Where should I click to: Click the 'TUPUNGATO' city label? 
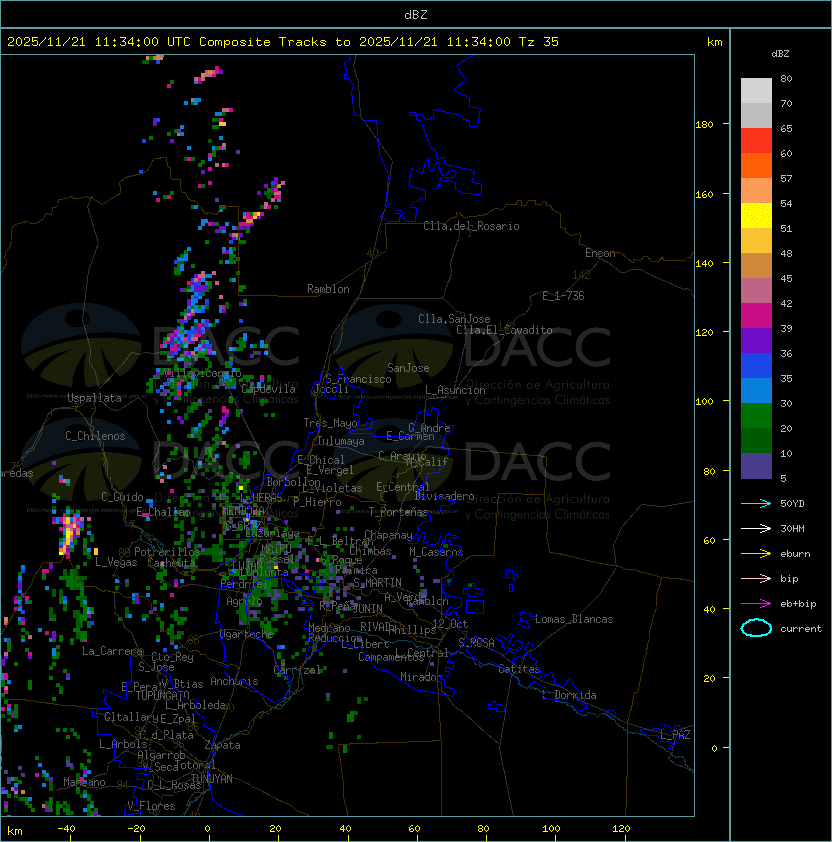(x=162, y=696)
